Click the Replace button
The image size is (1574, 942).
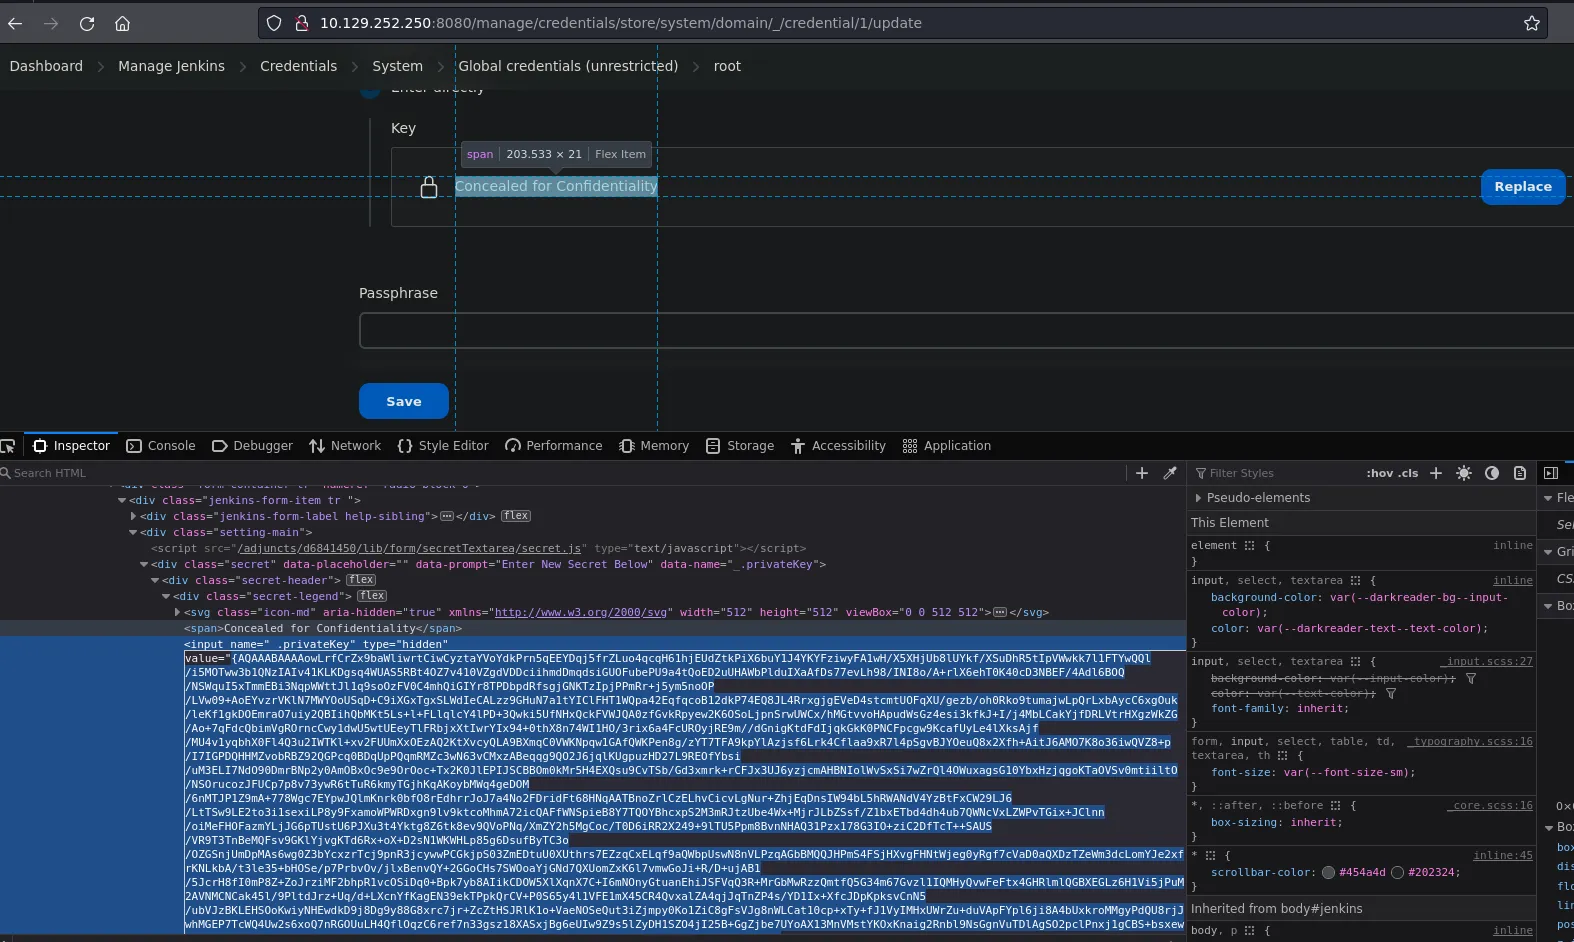tap(1522, 187)
